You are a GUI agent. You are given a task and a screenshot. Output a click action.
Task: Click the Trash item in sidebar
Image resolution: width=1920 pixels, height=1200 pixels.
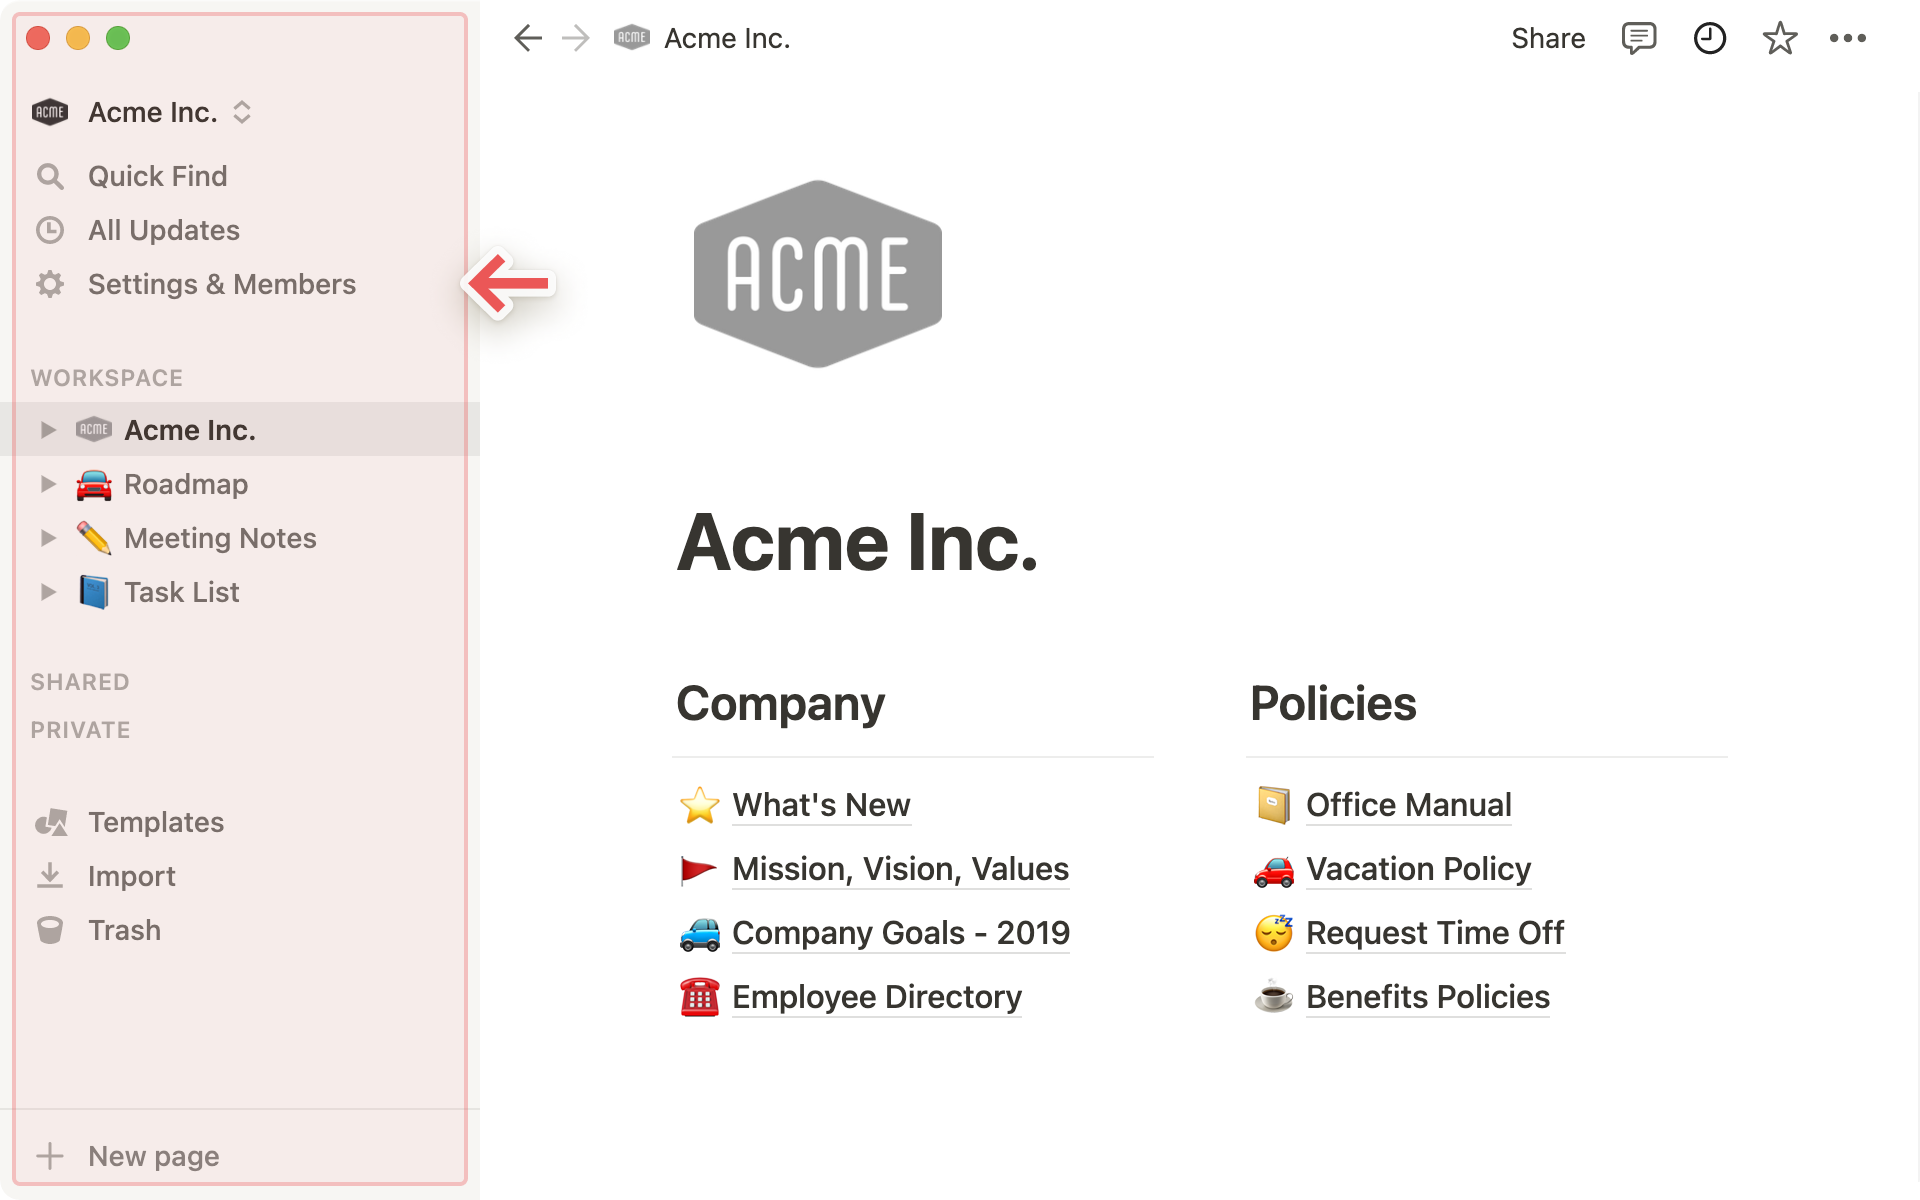(123, 929)
